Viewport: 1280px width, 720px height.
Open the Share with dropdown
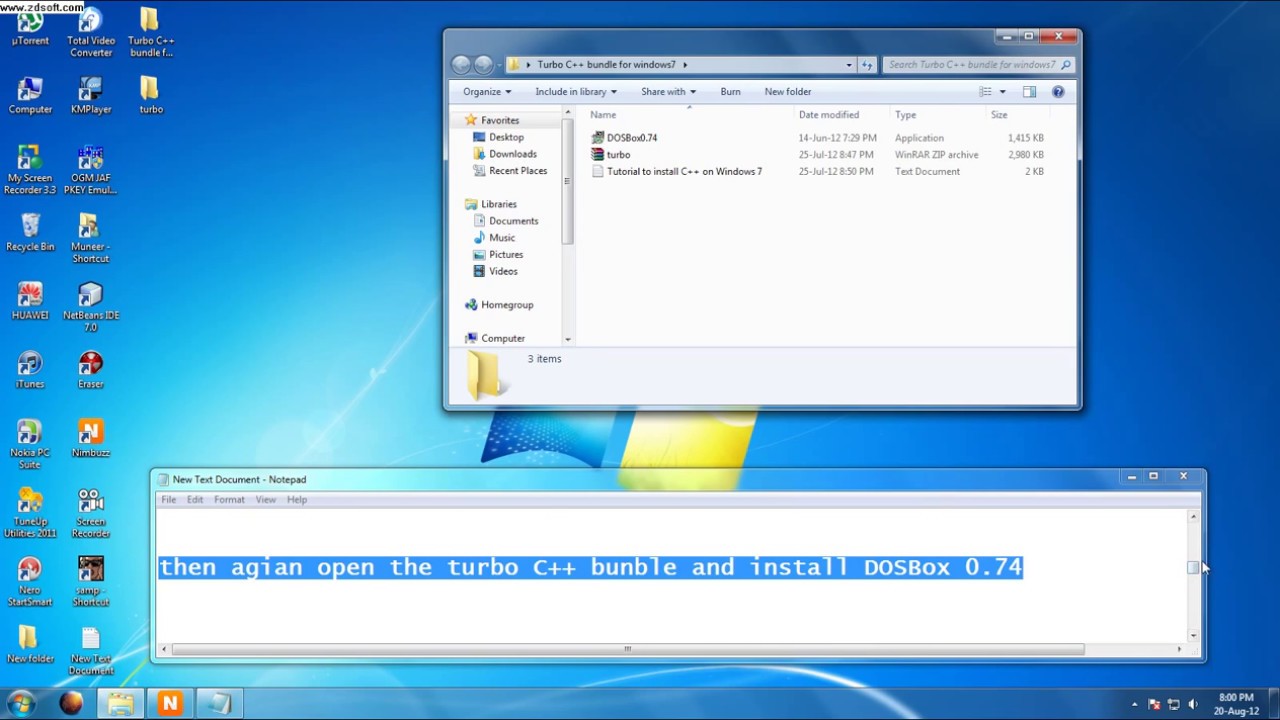click(668, 92)
